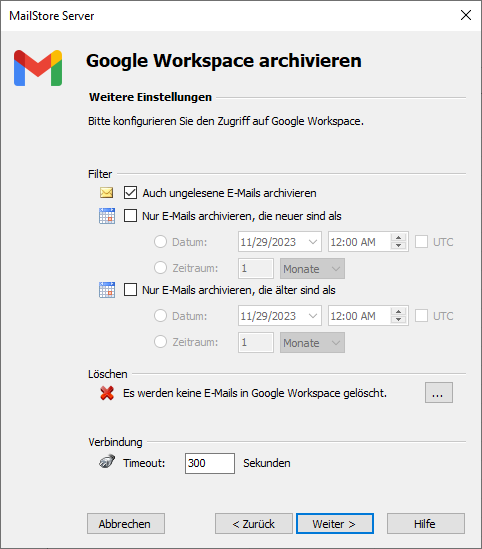Click the Hilfe button
This screenshot has height=549, width=482.
[x=426, y=524]
